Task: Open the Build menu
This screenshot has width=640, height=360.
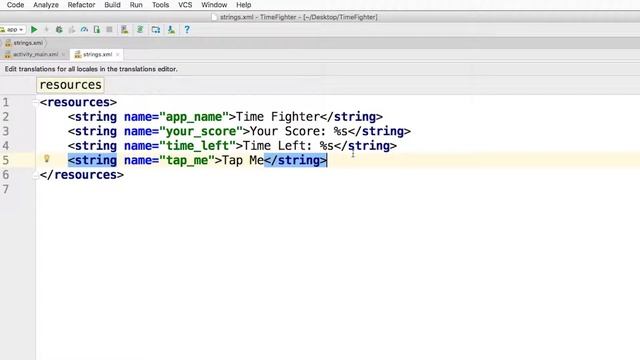Action: [112, 5]
